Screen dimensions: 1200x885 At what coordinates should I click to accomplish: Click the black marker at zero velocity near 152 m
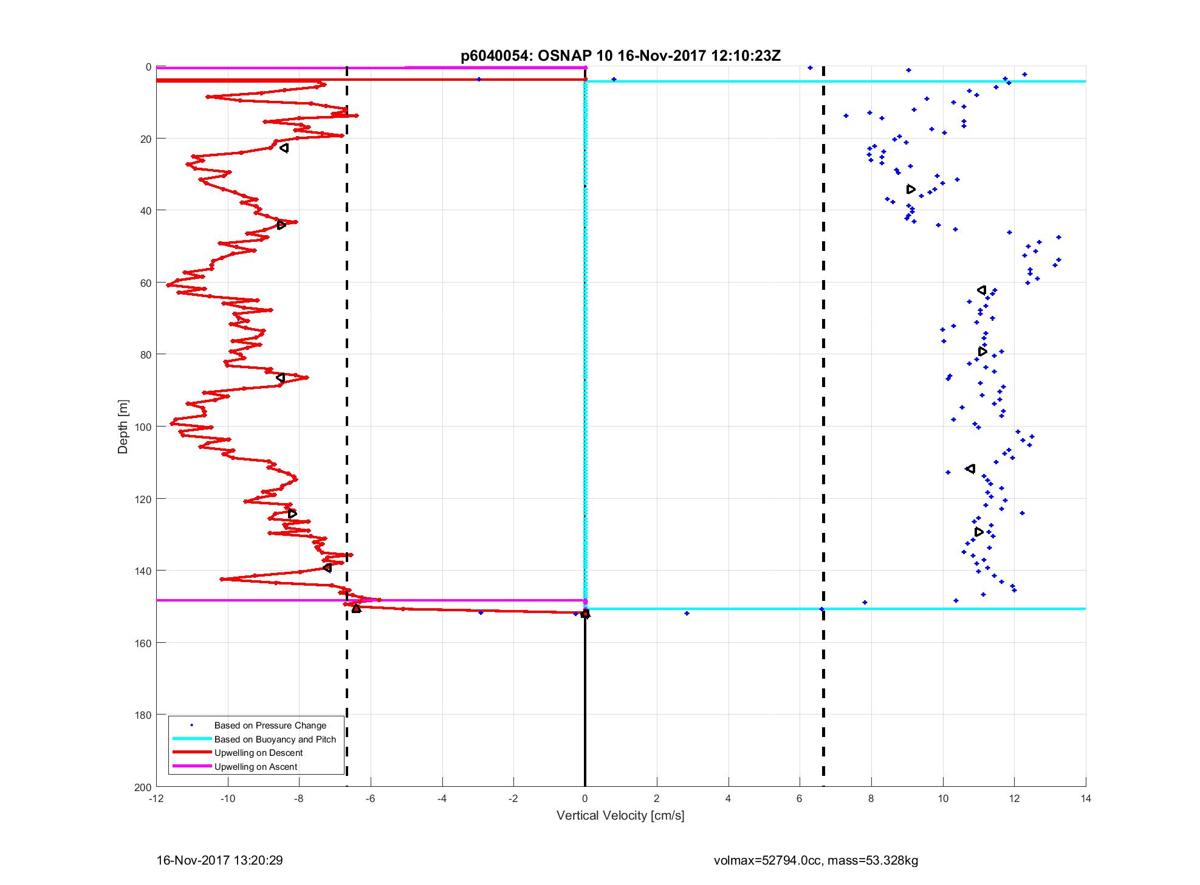tap(586, 614)
